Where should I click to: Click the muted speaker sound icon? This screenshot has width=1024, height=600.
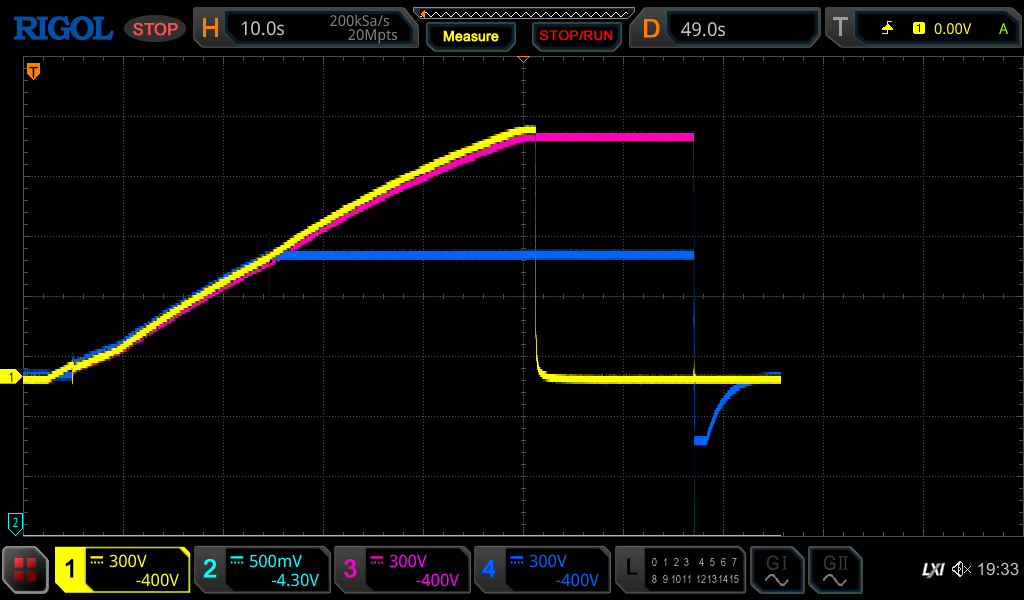[x=961, y=569]
